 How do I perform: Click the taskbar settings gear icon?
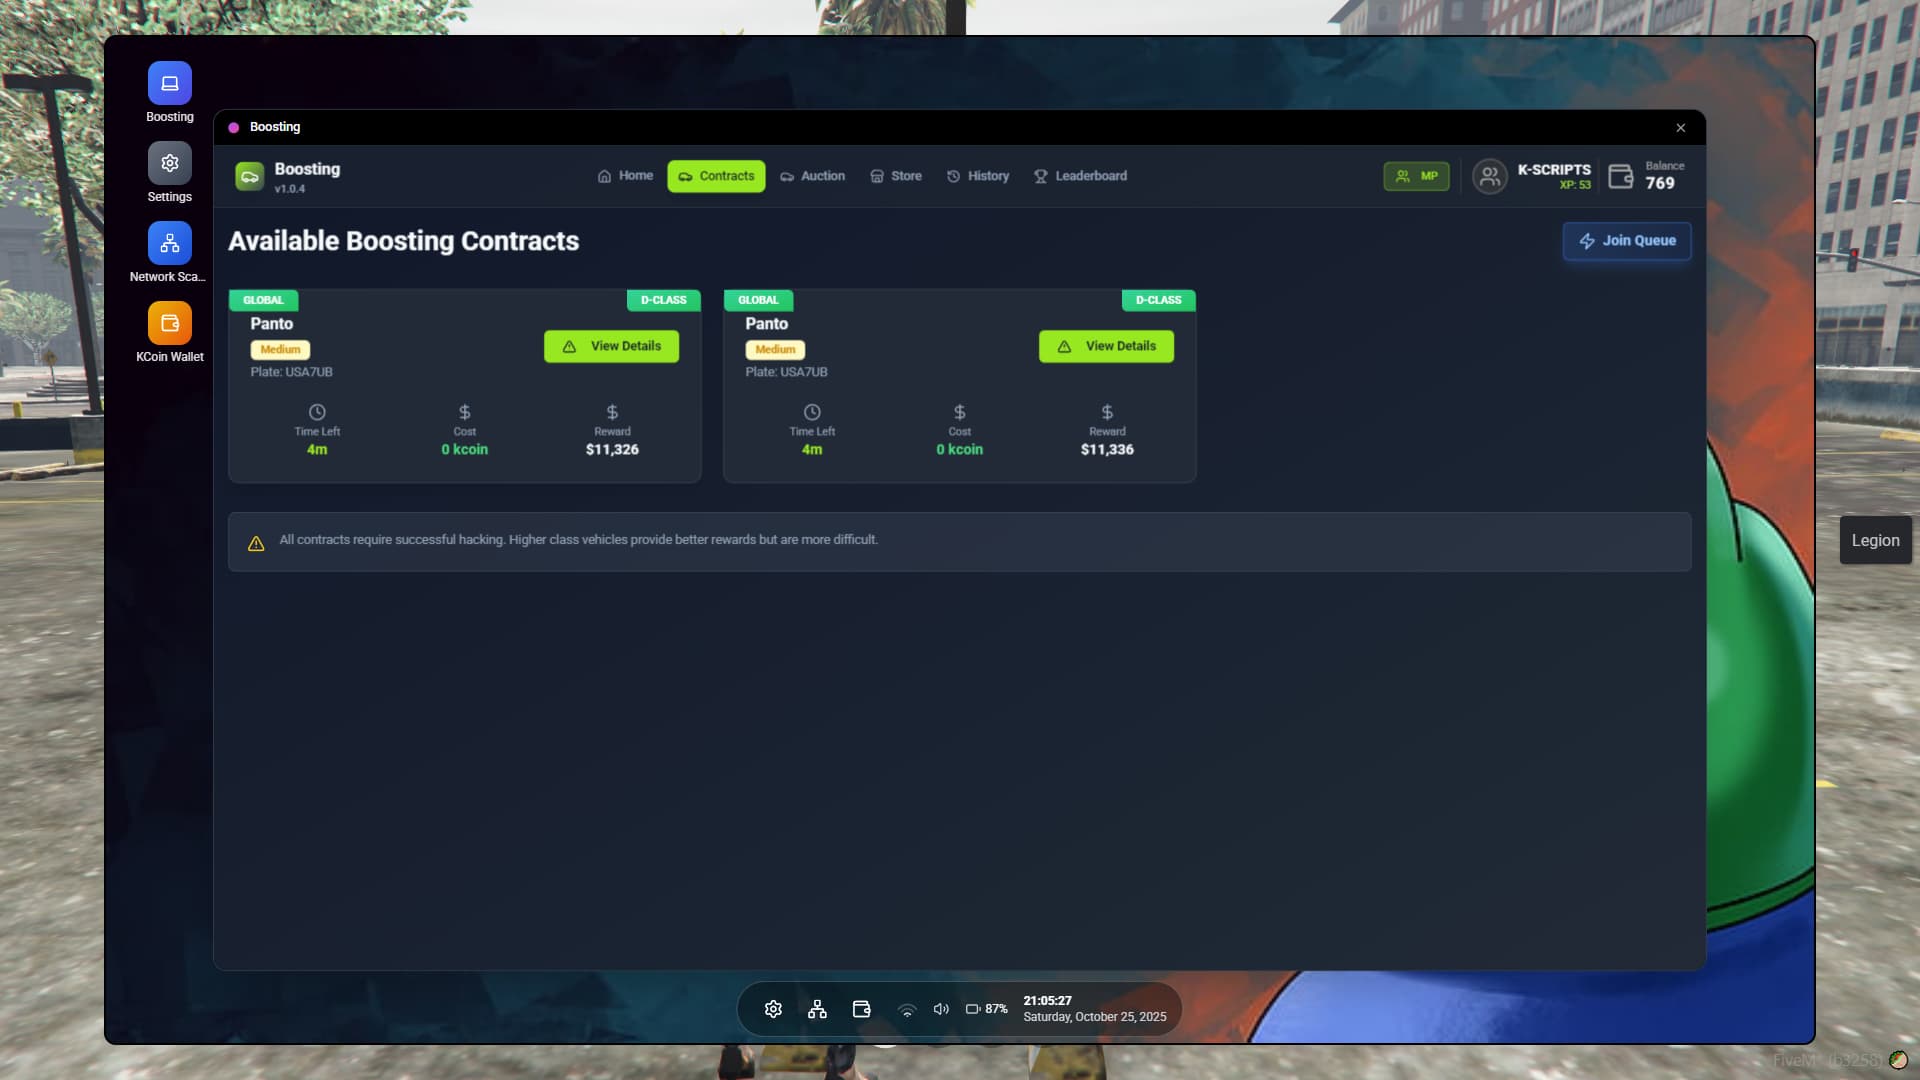pos(773,1009)
